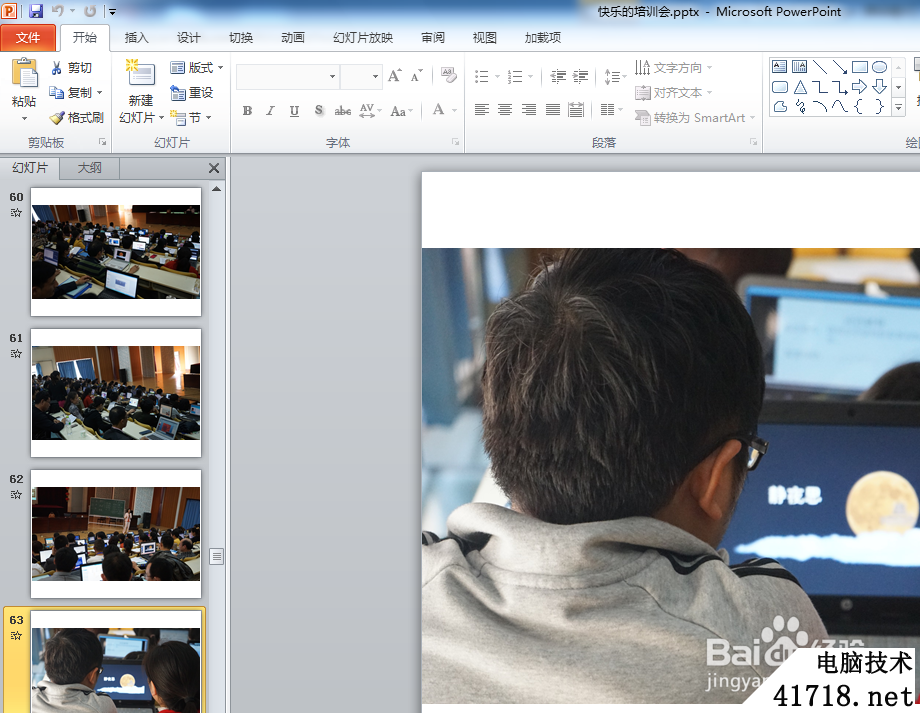
Task: Click the Paste clipboard icon
Action: click(24, 73)
